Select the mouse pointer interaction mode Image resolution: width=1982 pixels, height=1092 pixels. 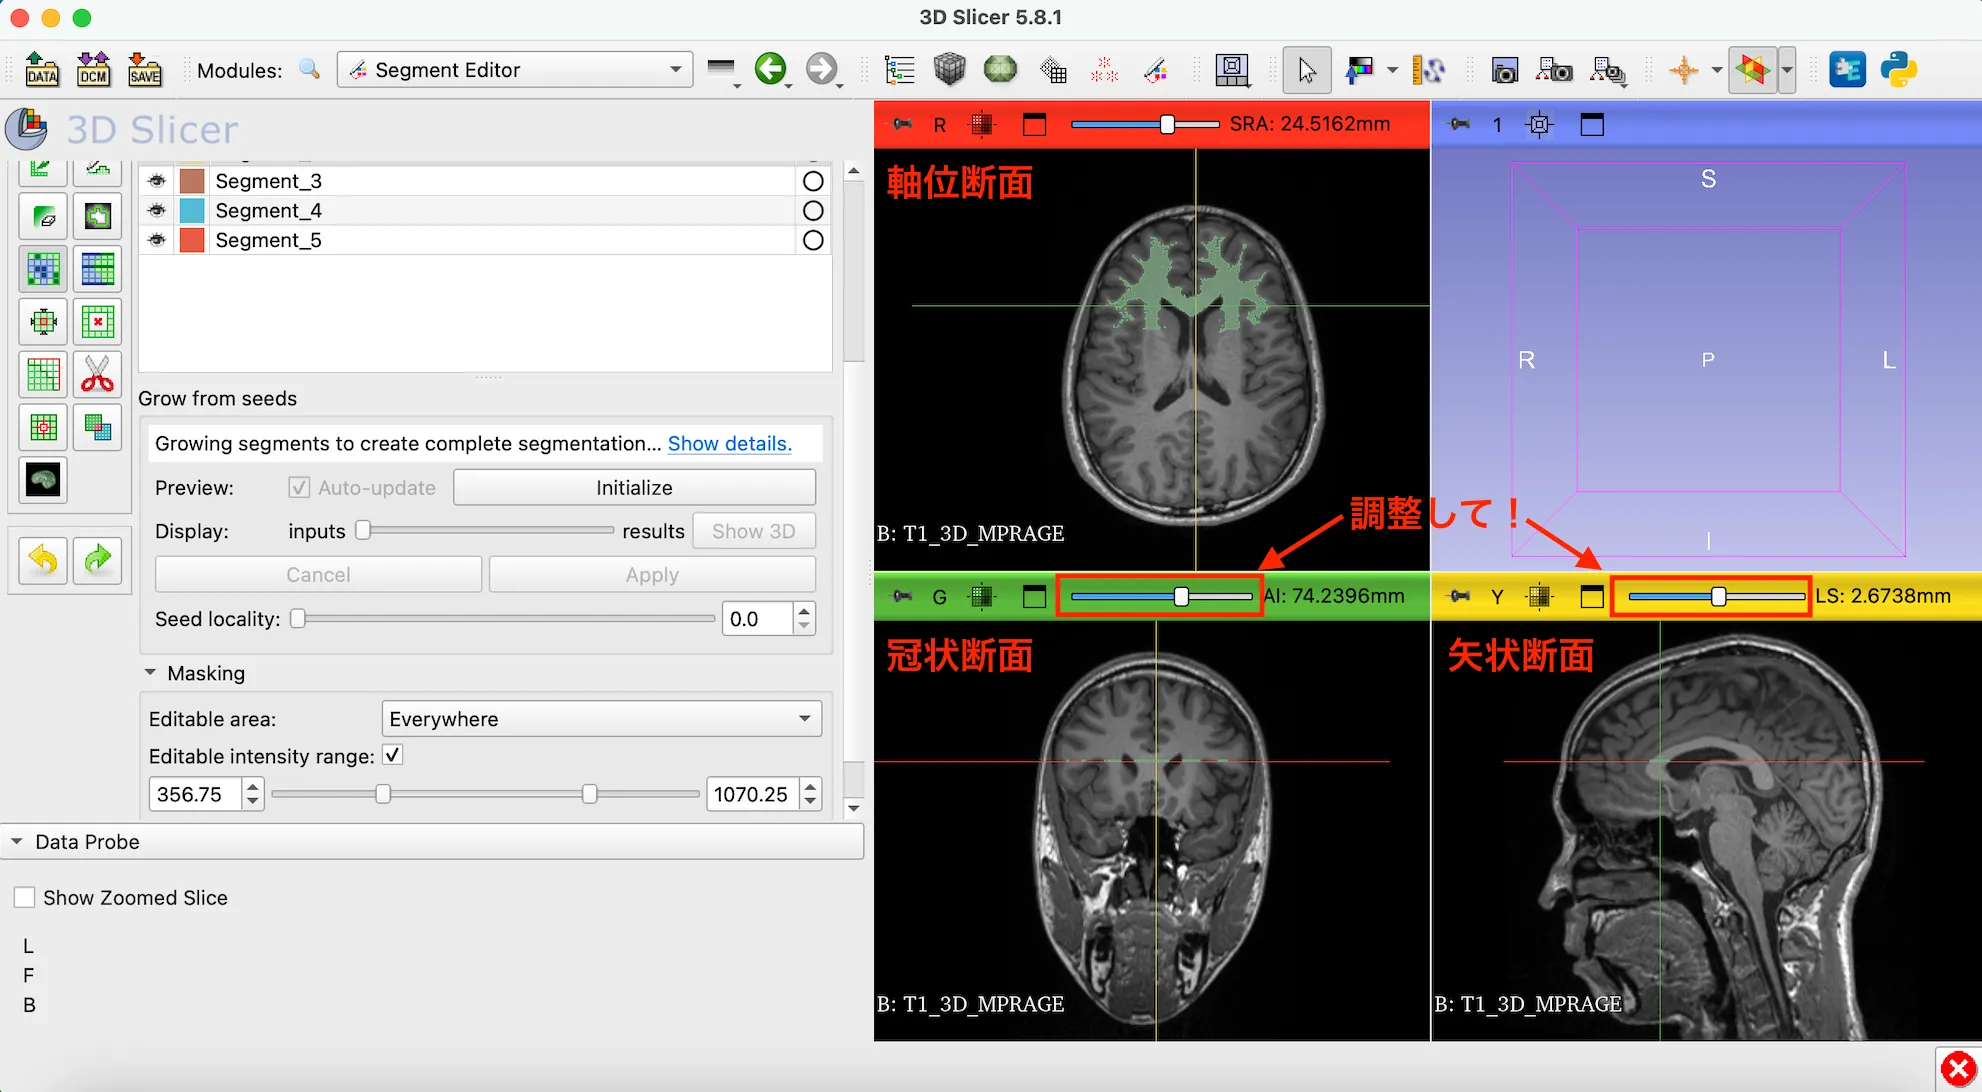point(1306,70)
